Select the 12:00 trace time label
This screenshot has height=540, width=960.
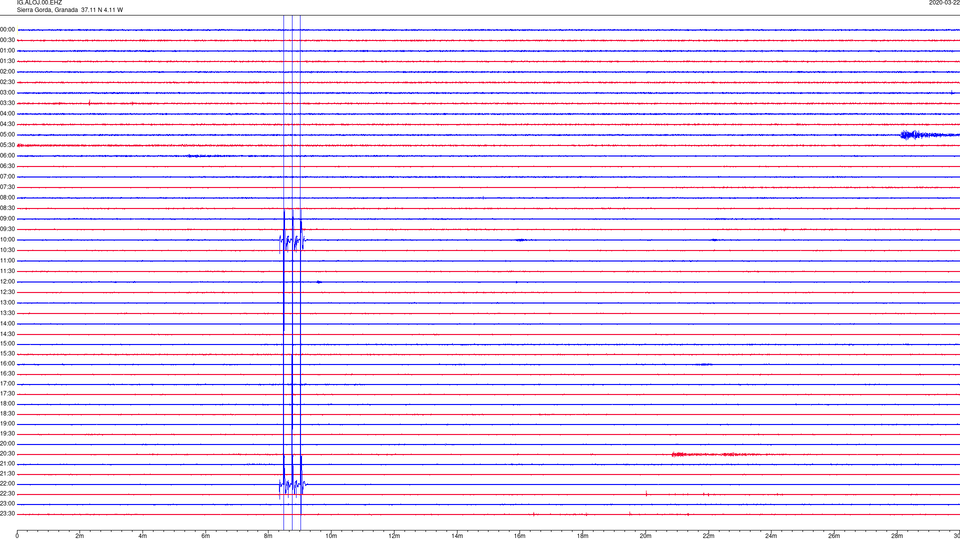(x=7, y=282)
